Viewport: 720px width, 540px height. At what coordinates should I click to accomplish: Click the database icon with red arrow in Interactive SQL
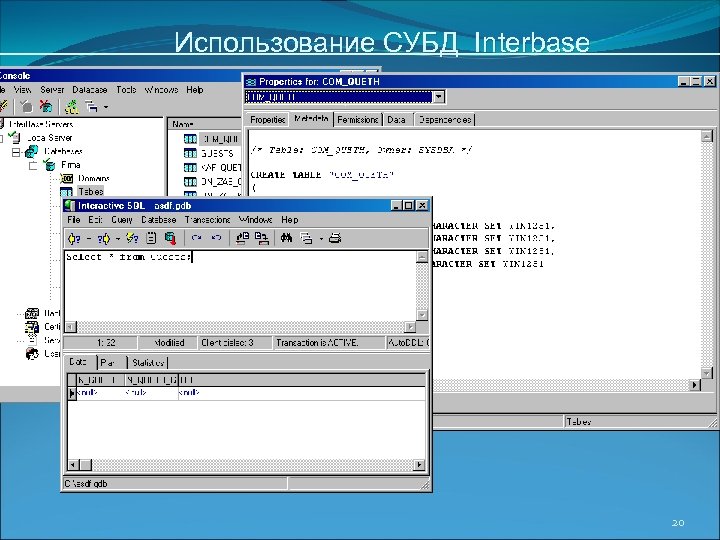click(x=170, y=238)
